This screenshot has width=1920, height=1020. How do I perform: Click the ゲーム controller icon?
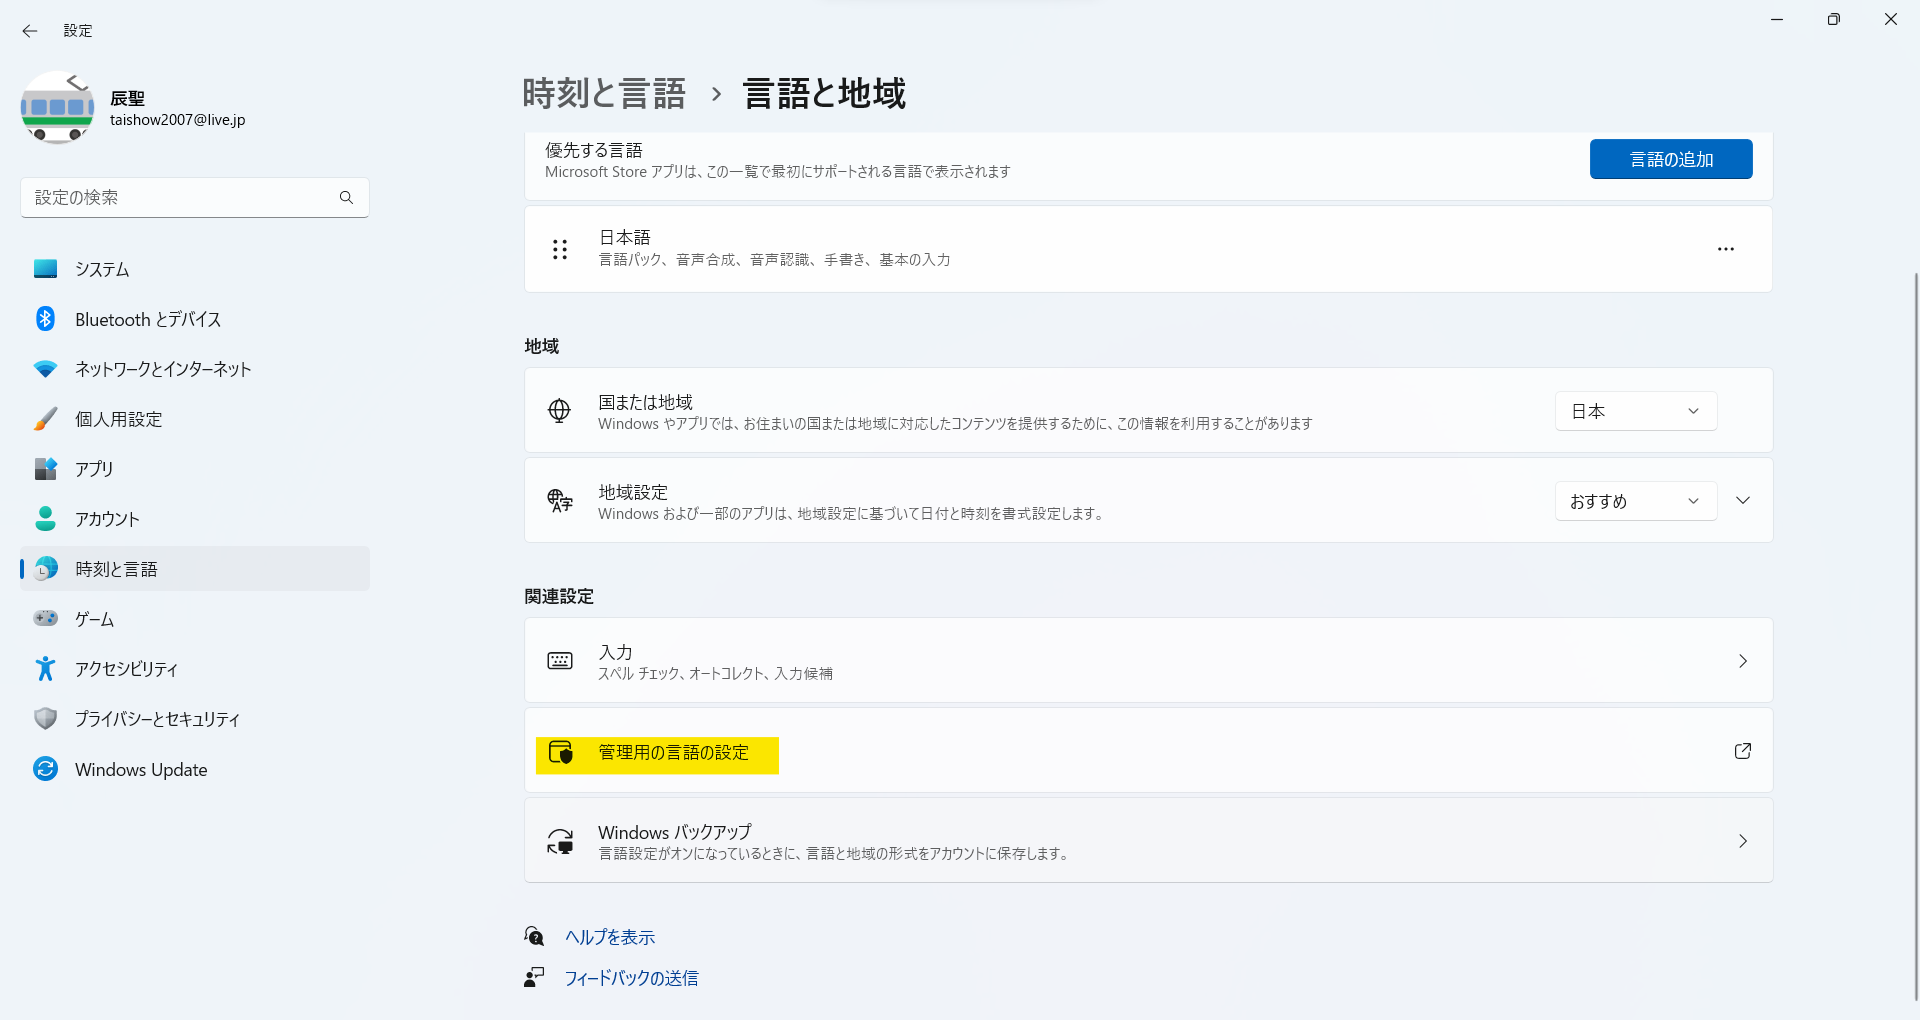pyautogui.click(x=45, y=618)
